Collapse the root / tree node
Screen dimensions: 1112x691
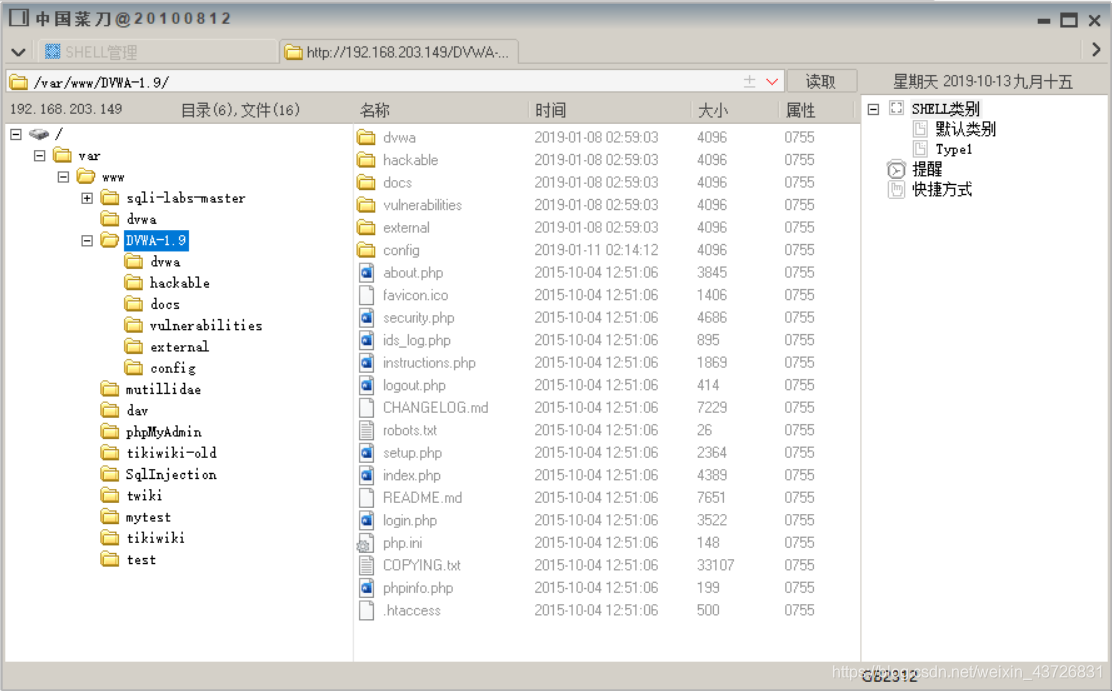coord(16,134)
